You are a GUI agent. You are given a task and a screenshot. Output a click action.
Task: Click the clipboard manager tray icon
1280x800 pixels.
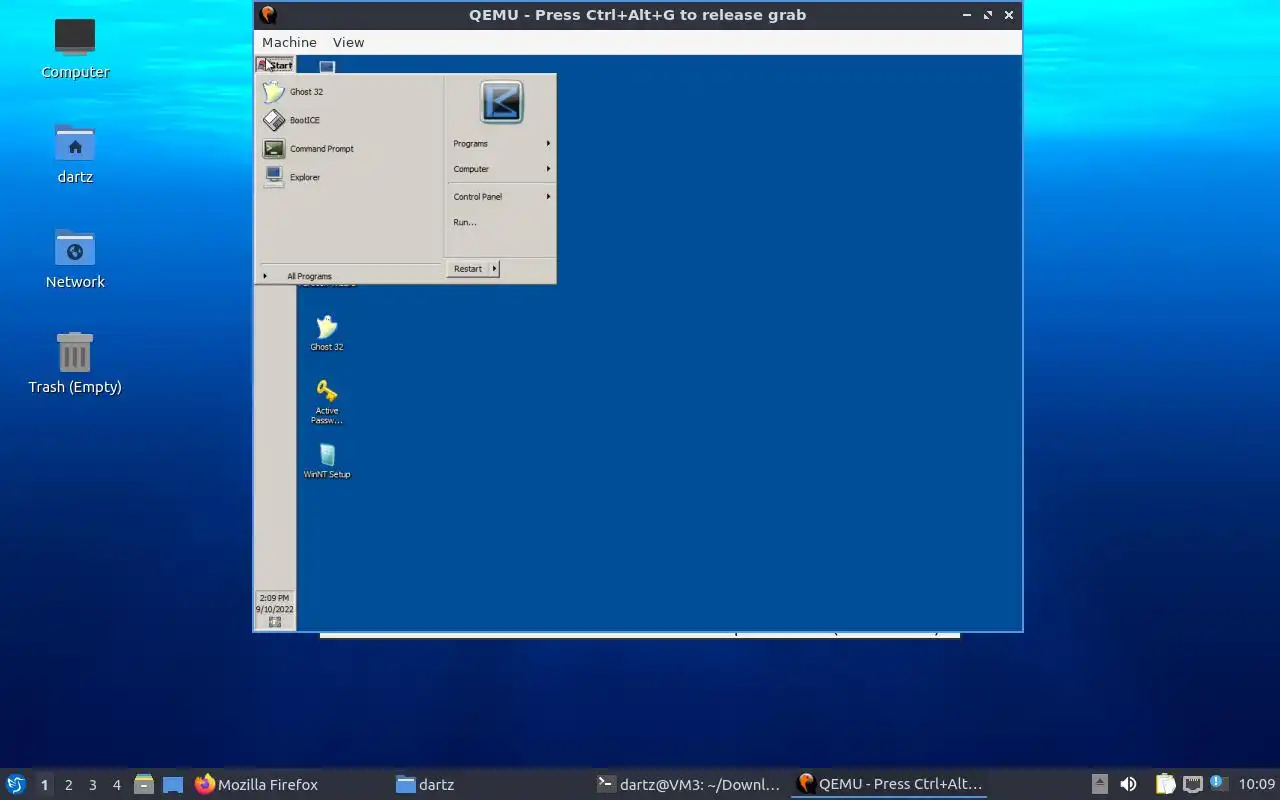(x=1165, y=784)
